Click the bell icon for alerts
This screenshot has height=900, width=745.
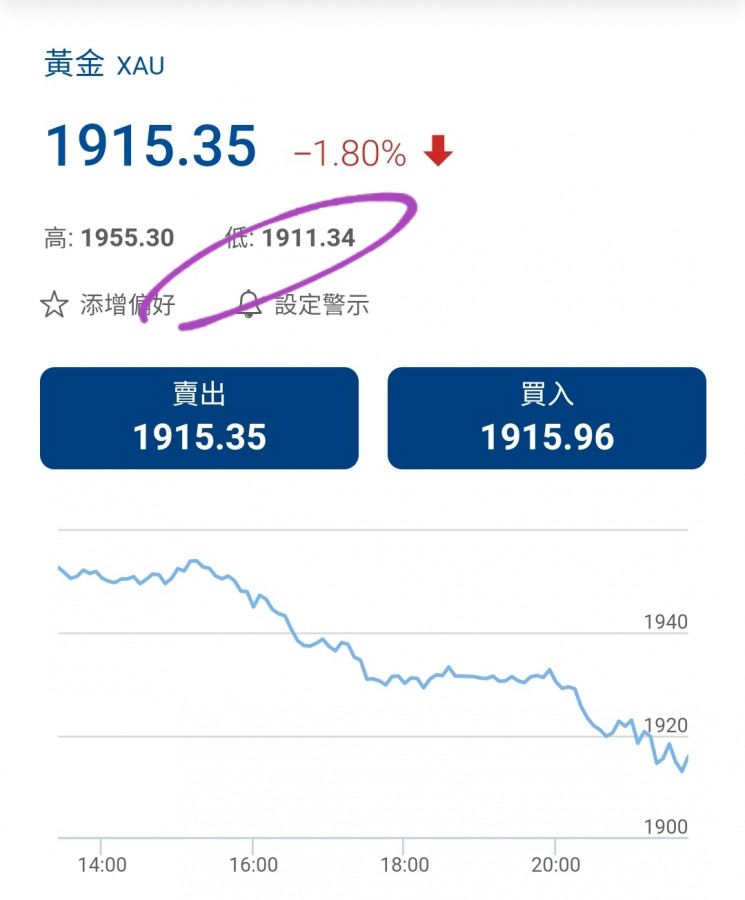(250, 304)
